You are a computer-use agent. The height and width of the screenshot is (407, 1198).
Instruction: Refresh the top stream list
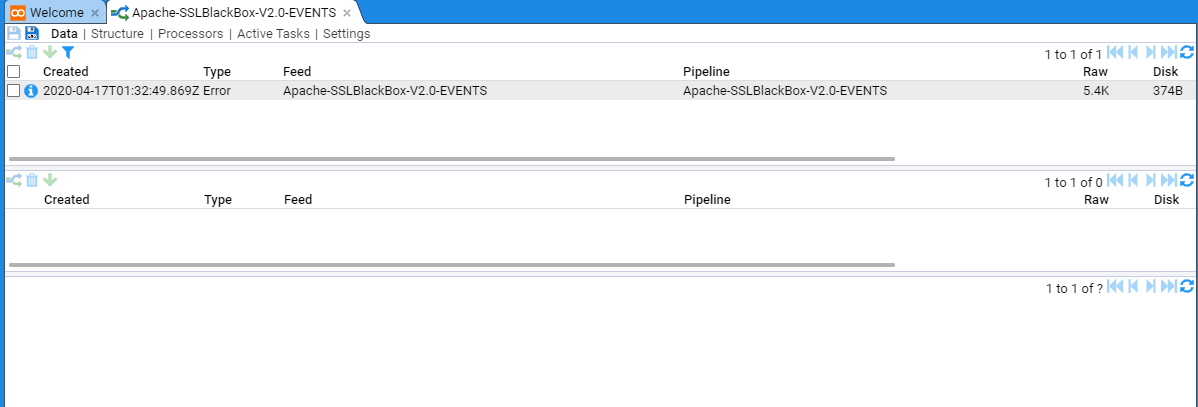click(1187, 53)
